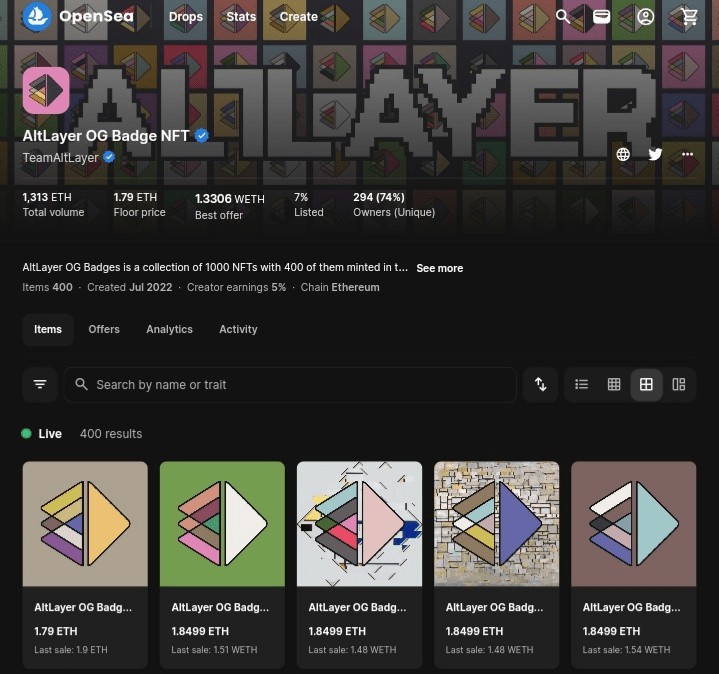The height and width of the screenshot is (674, 719).
Task: Open the badge thumbnail with tan background
Action: click(85, 524)
